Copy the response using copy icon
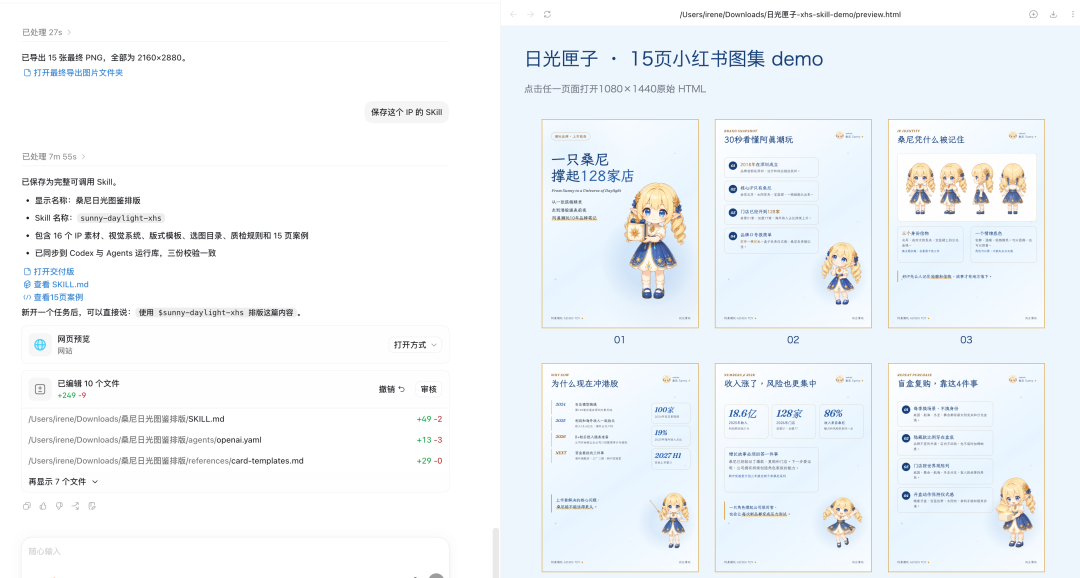 27,506
